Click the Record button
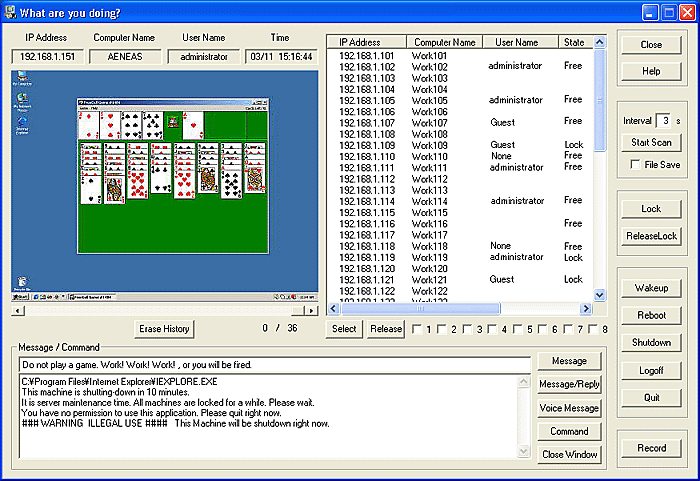Image resolution: width=700 pixels, height=481 pixels. (x=651, y=448)
